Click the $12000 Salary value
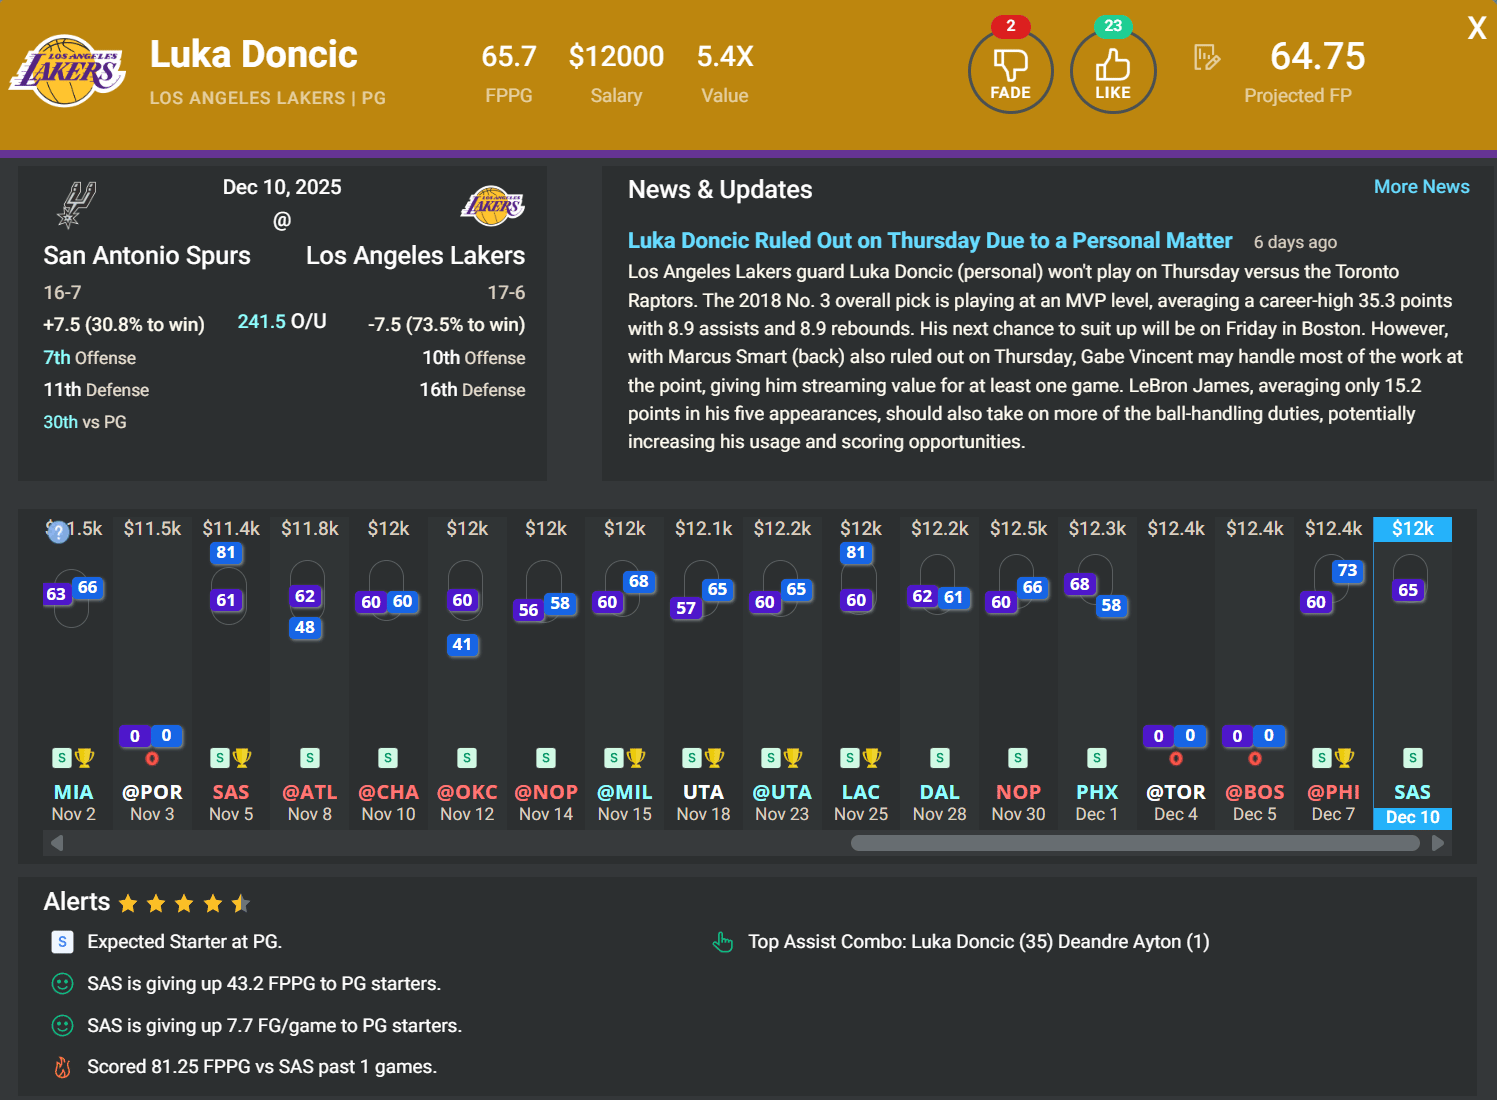The image size is (1497, 1100). (616, 56)
